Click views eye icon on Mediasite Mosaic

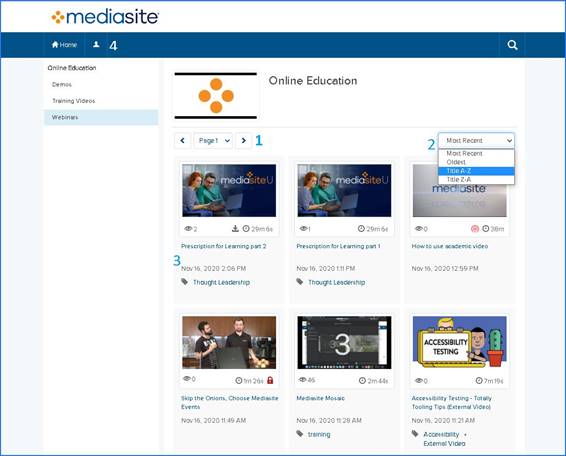[302, 380]
